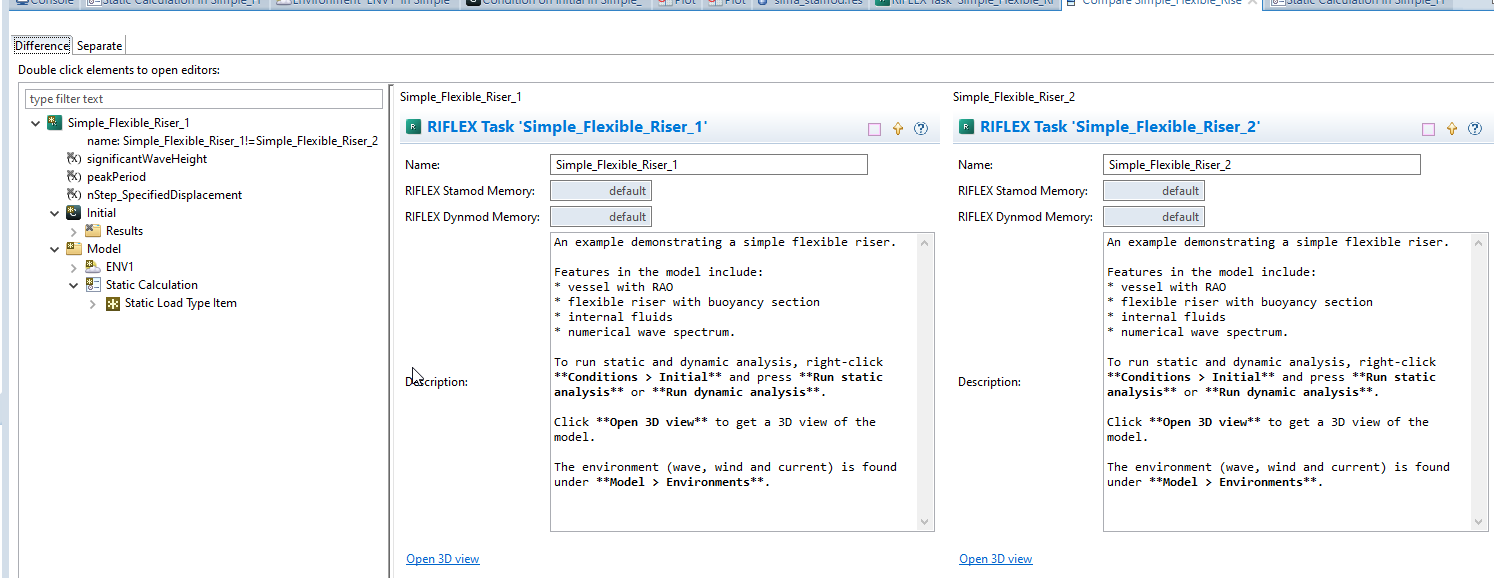
Task: Click the help icon in Simple_Flexible_Riser_1 panel
Action: point(921,128)
